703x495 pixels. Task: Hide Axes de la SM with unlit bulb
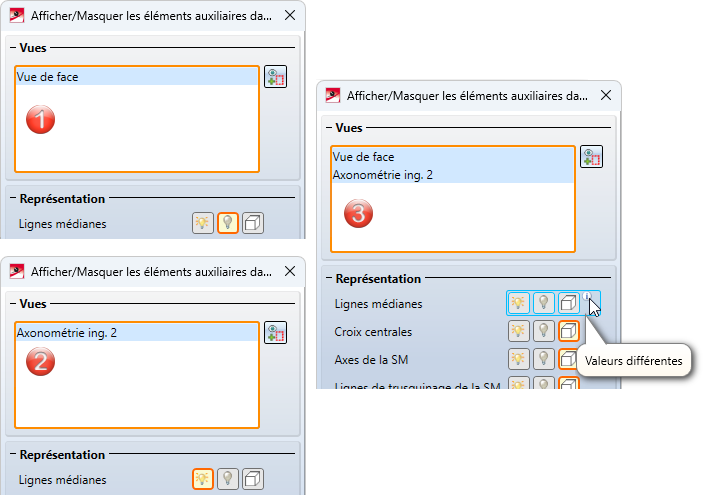coord(544,359)
